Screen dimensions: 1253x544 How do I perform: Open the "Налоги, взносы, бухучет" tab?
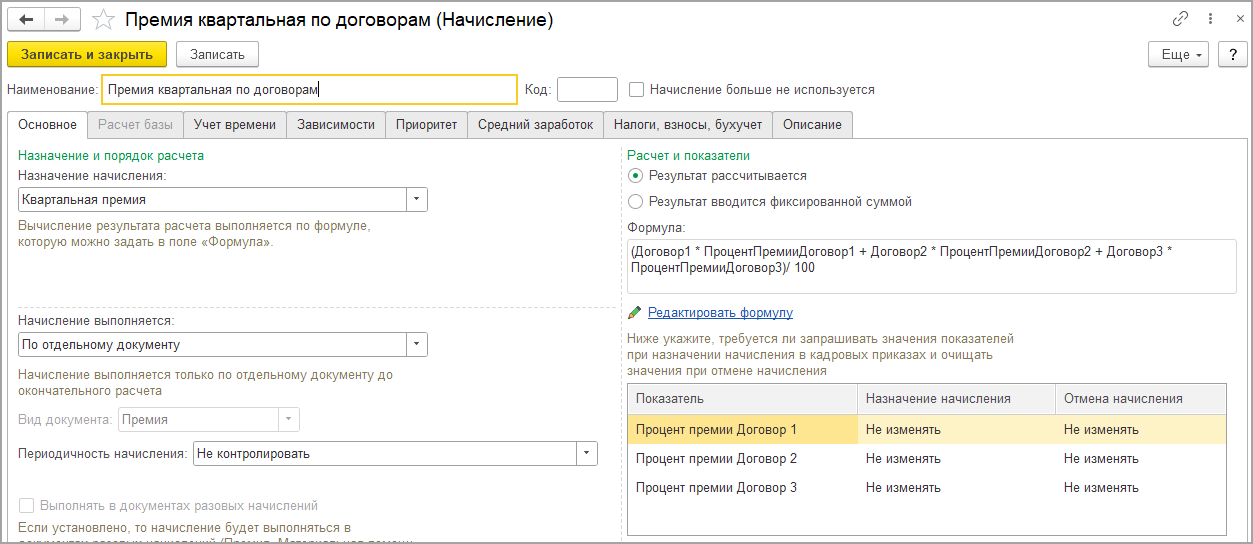pyautogui.click(x=688, y=125)
